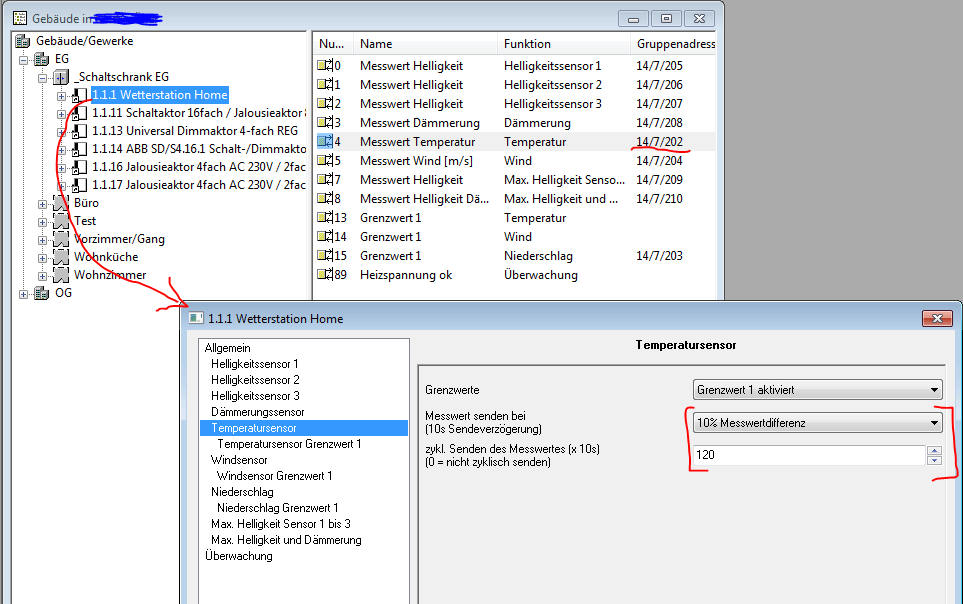
Task: Expand the Wohnzimmer tree node
Action: point(43,275)
